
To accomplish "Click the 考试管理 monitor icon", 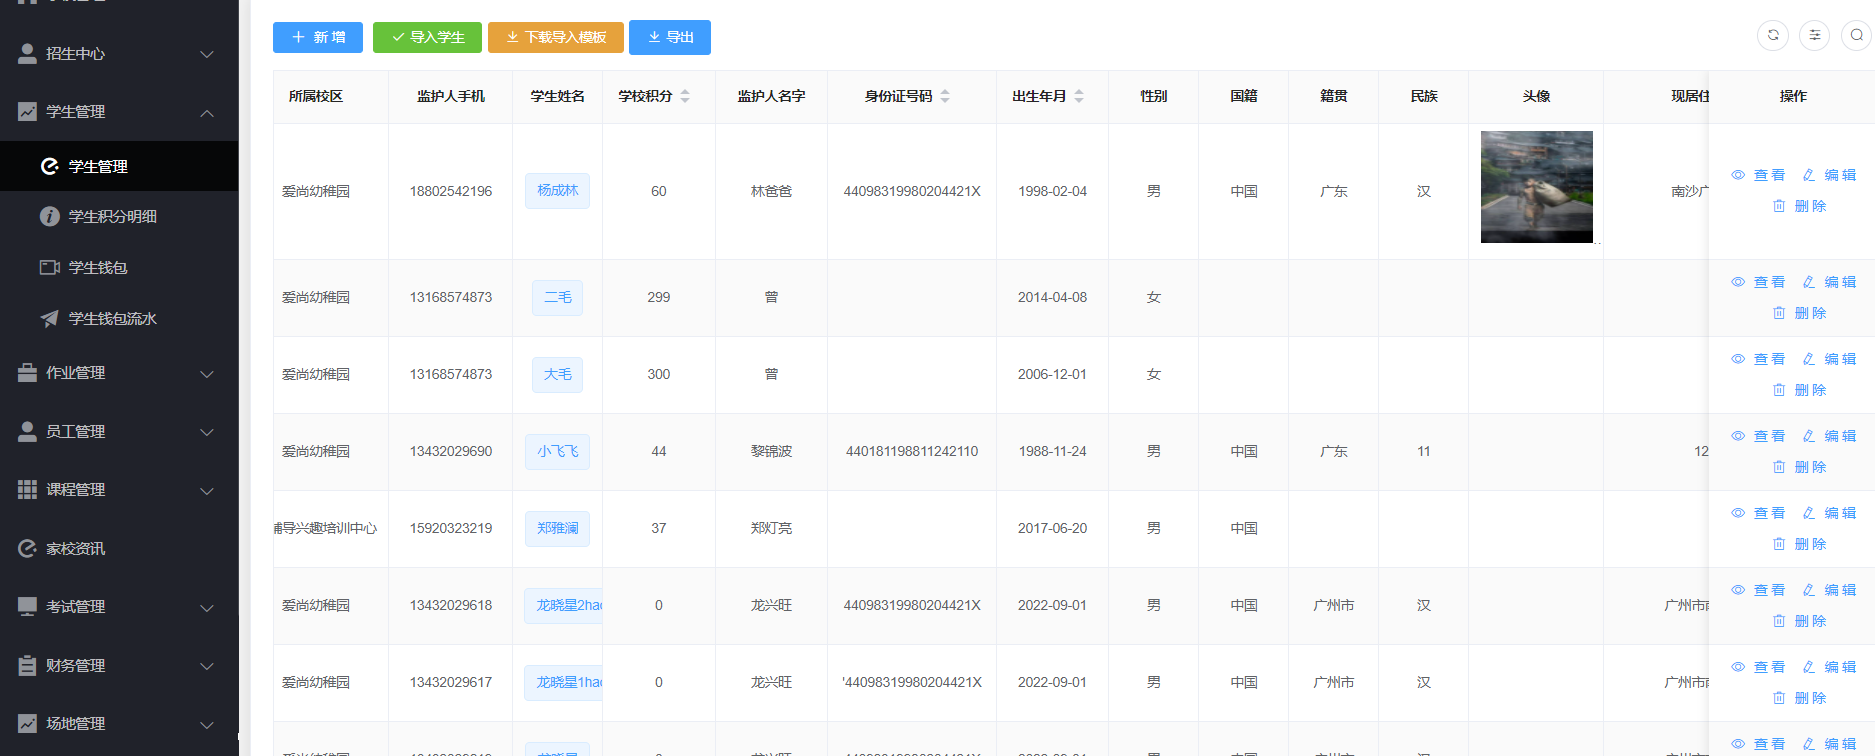I will (28, 607).
